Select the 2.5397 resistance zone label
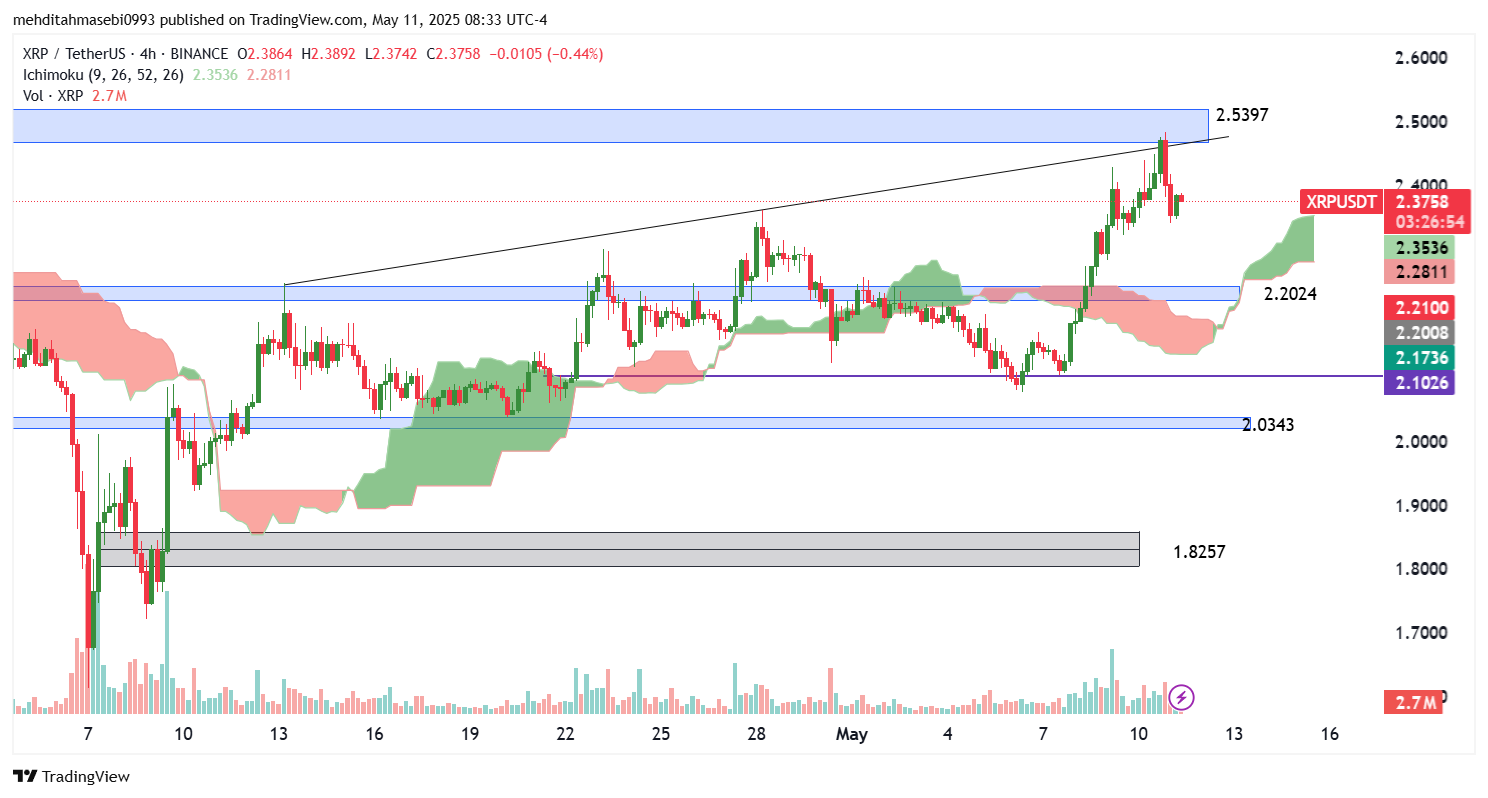This screenshot has height=798, width=1488. pyautogui.click(x=1242, y=115)
